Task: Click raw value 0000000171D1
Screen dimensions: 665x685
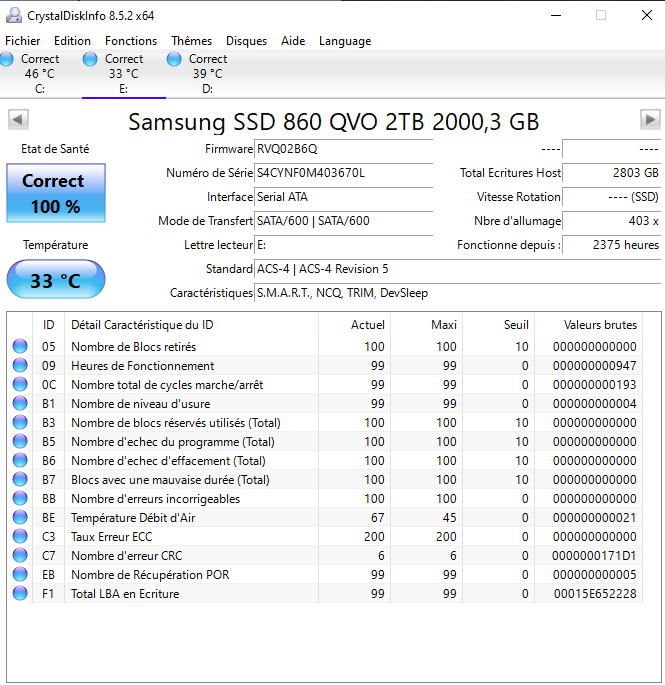Action: pos(594,556)
